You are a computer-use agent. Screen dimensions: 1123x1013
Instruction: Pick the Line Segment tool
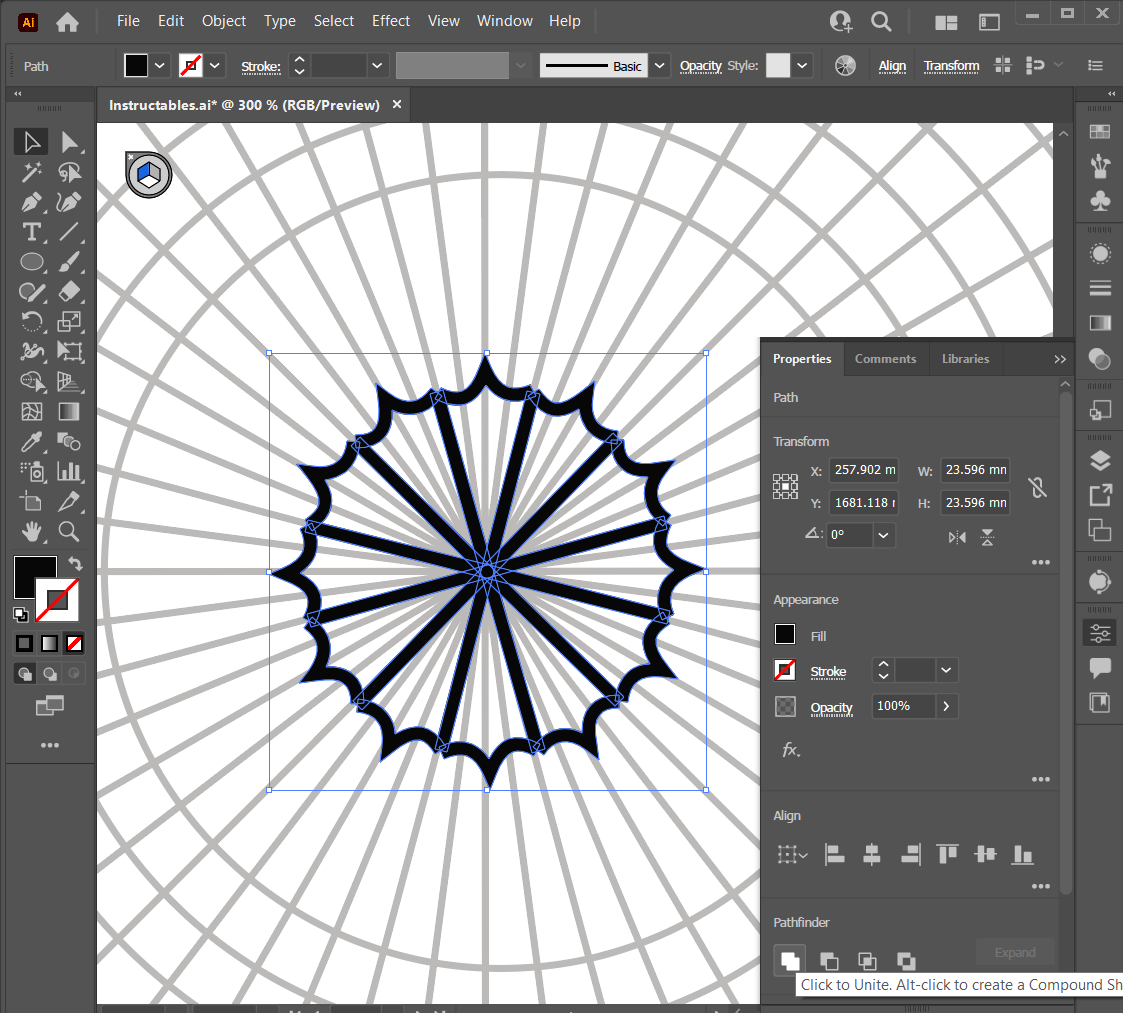(69, 232)
